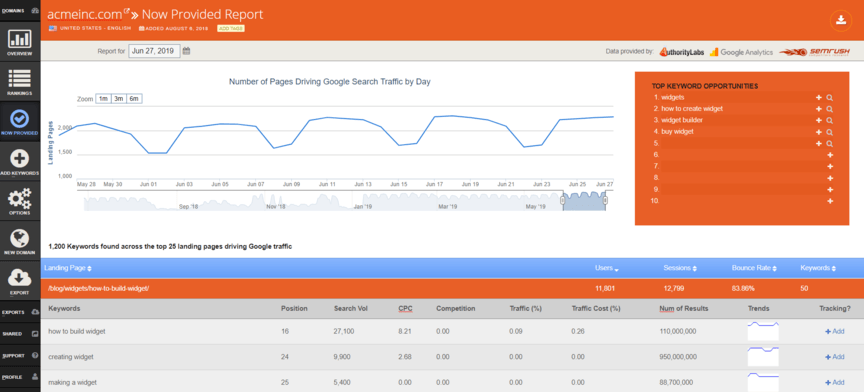Click the Export cloud download icon
Screen dimensions: 864x392
coord(20,278)
